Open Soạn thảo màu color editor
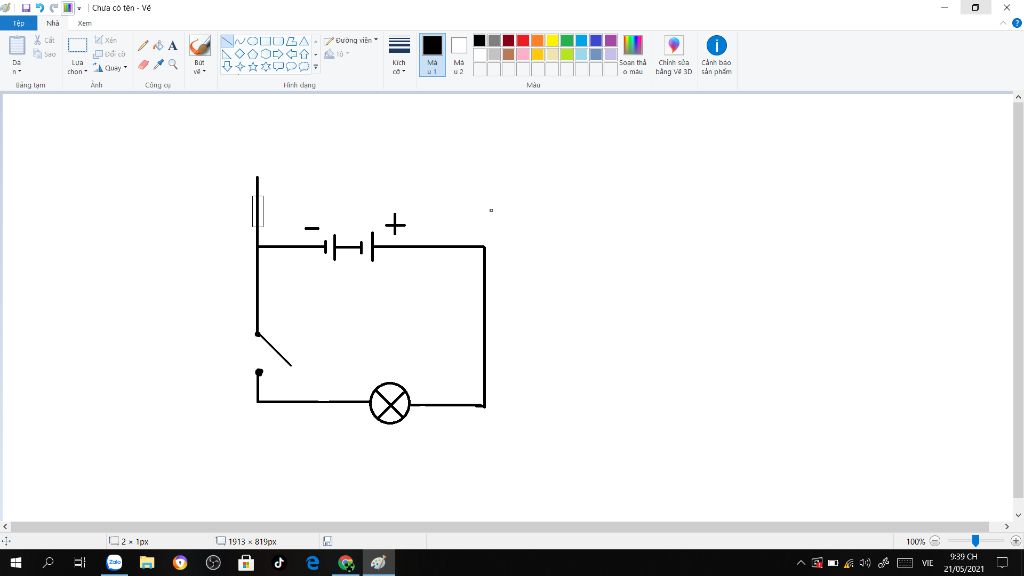This screenshot has width=1024, height=576. pyautogui.click(x=633, y=55)
